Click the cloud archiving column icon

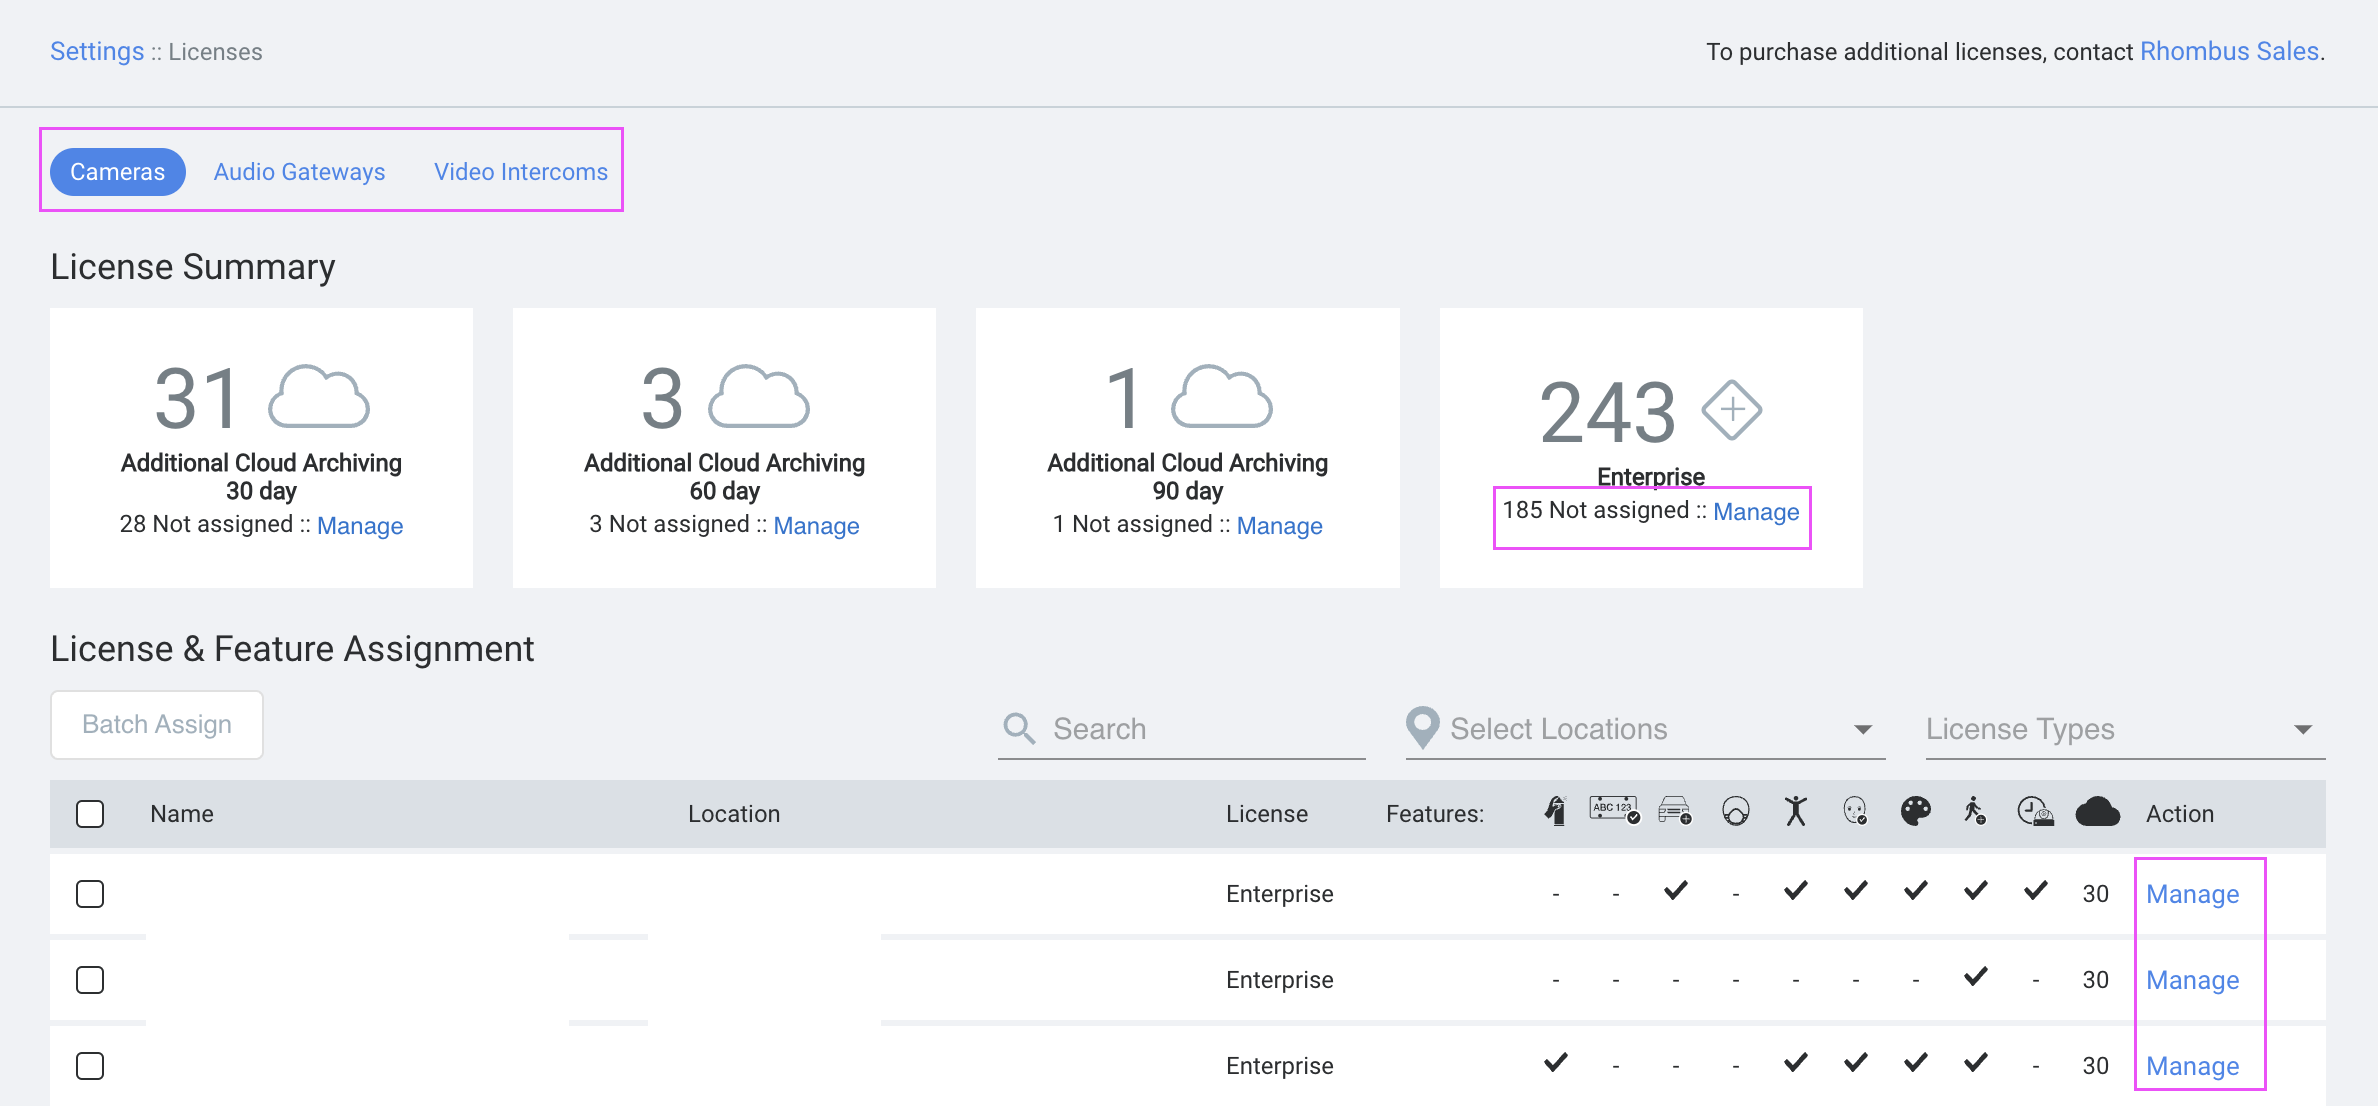click(2098, 812)
